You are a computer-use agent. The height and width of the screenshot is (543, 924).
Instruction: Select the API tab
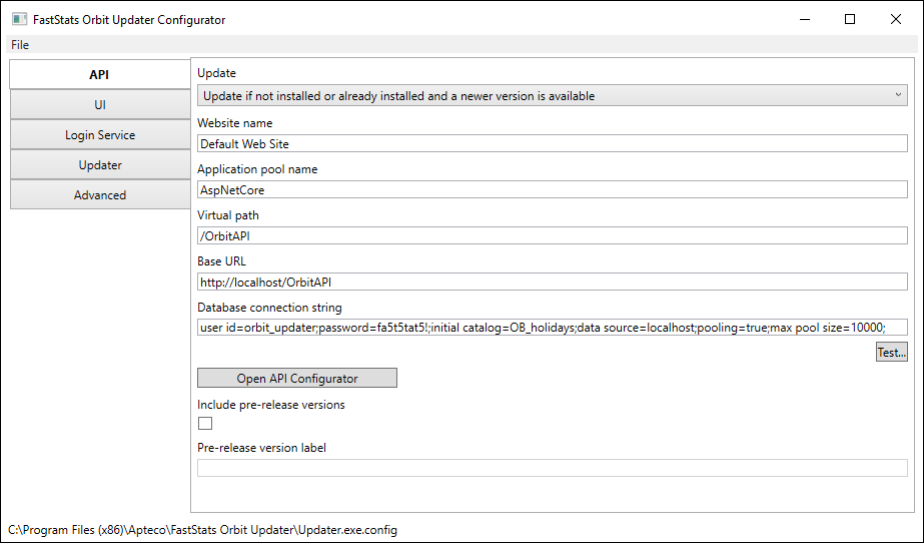[x=100, y=74]
